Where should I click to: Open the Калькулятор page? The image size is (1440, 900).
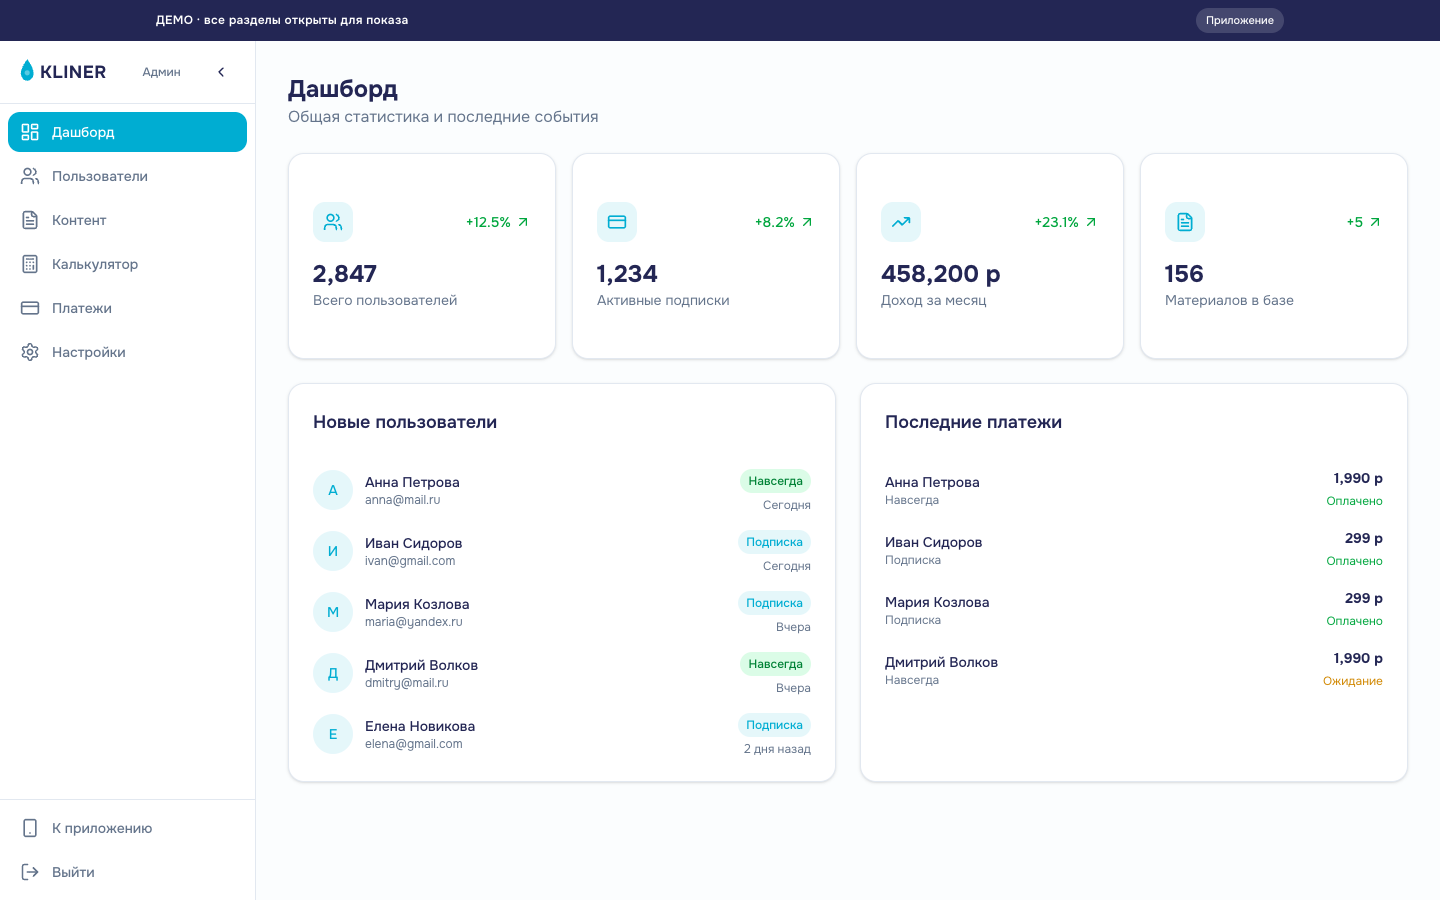127,264
